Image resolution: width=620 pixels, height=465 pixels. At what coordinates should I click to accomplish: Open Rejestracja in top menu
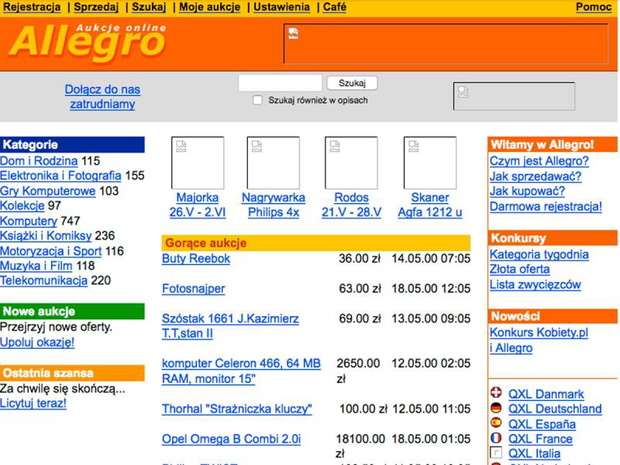[x=32, y=7]
